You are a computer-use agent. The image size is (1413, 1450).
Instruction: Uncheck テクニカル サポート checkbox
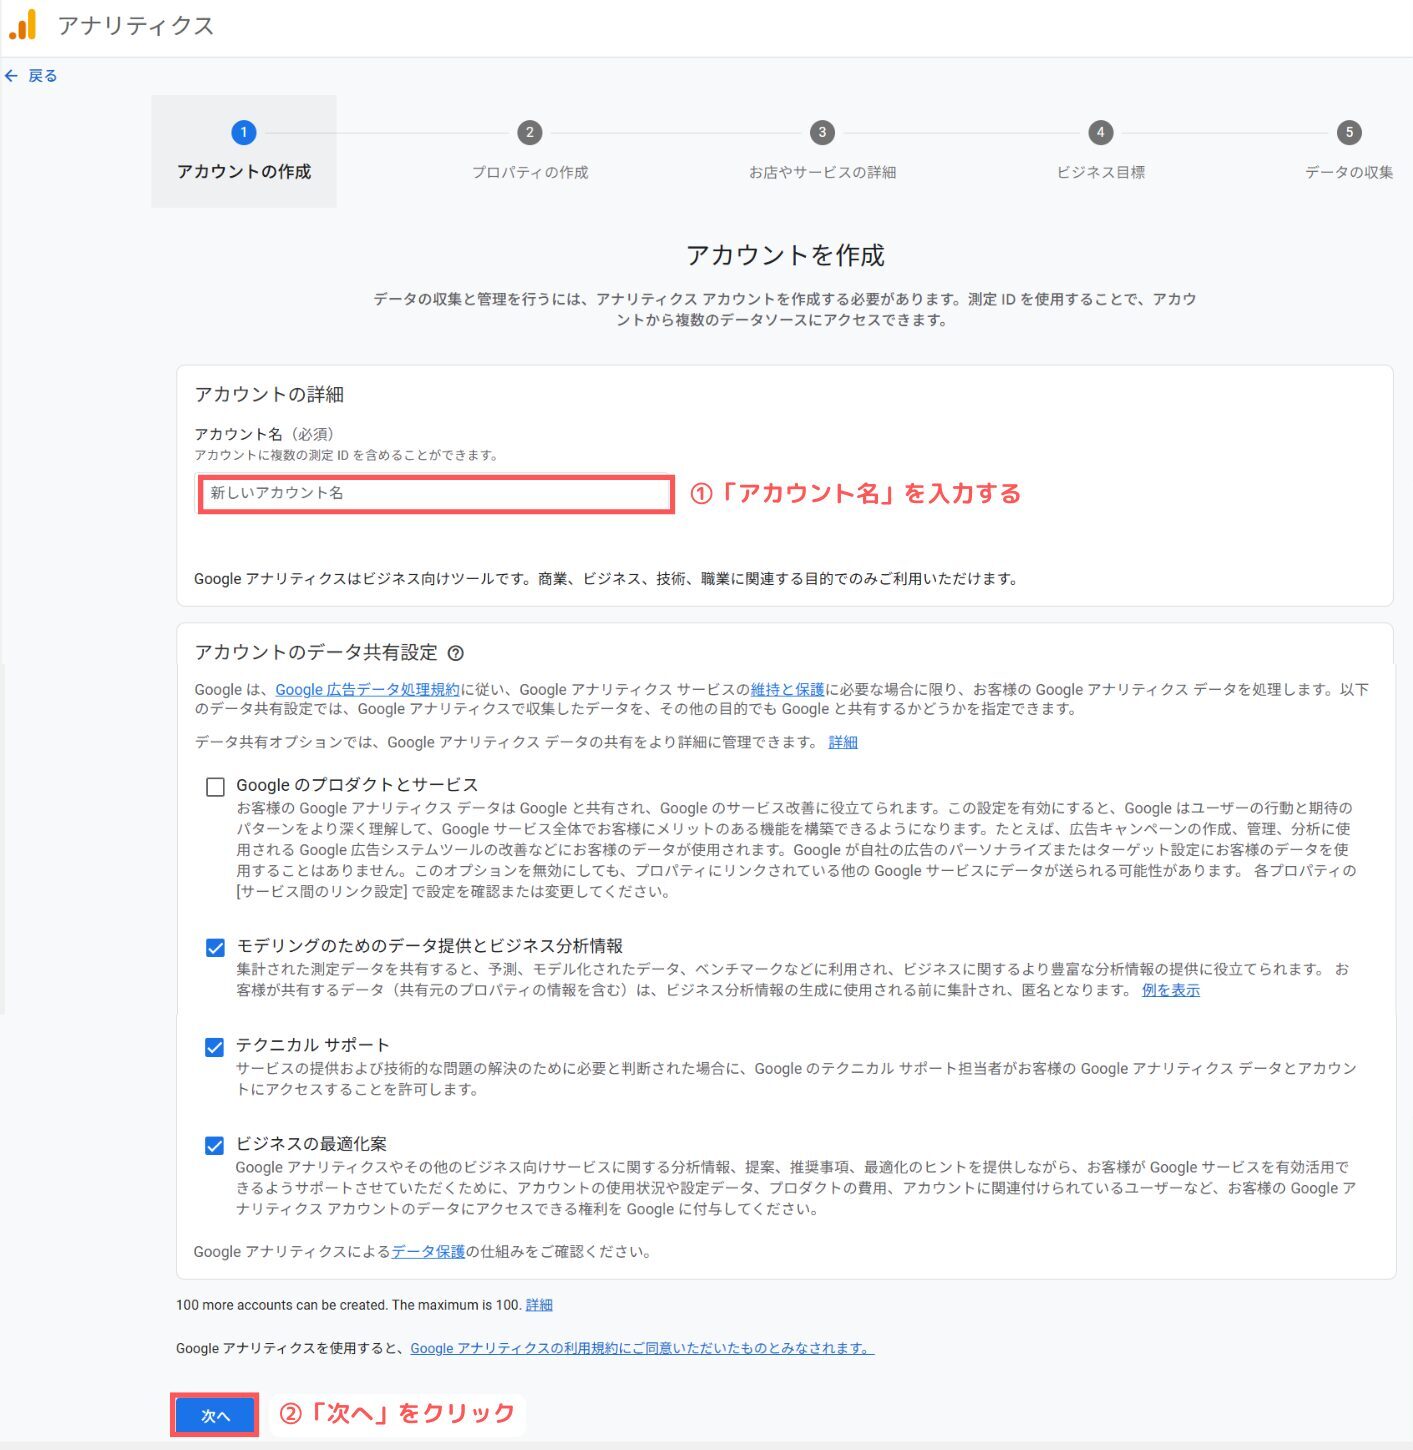[214, 1047]
